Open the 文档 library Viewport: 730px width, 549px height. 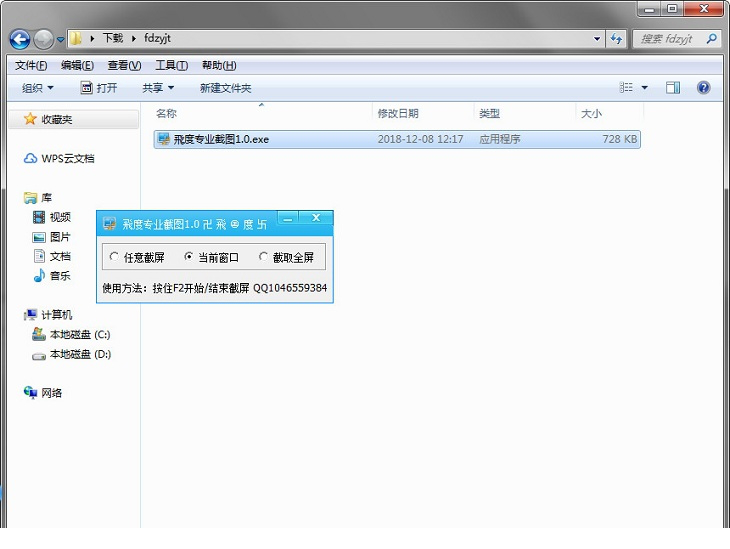click(60, 257)
